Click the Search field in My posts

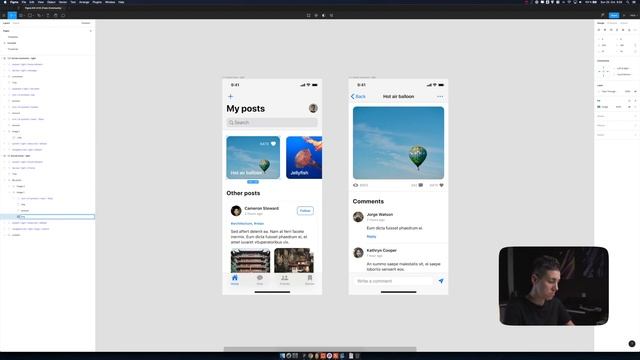(272, 122)
